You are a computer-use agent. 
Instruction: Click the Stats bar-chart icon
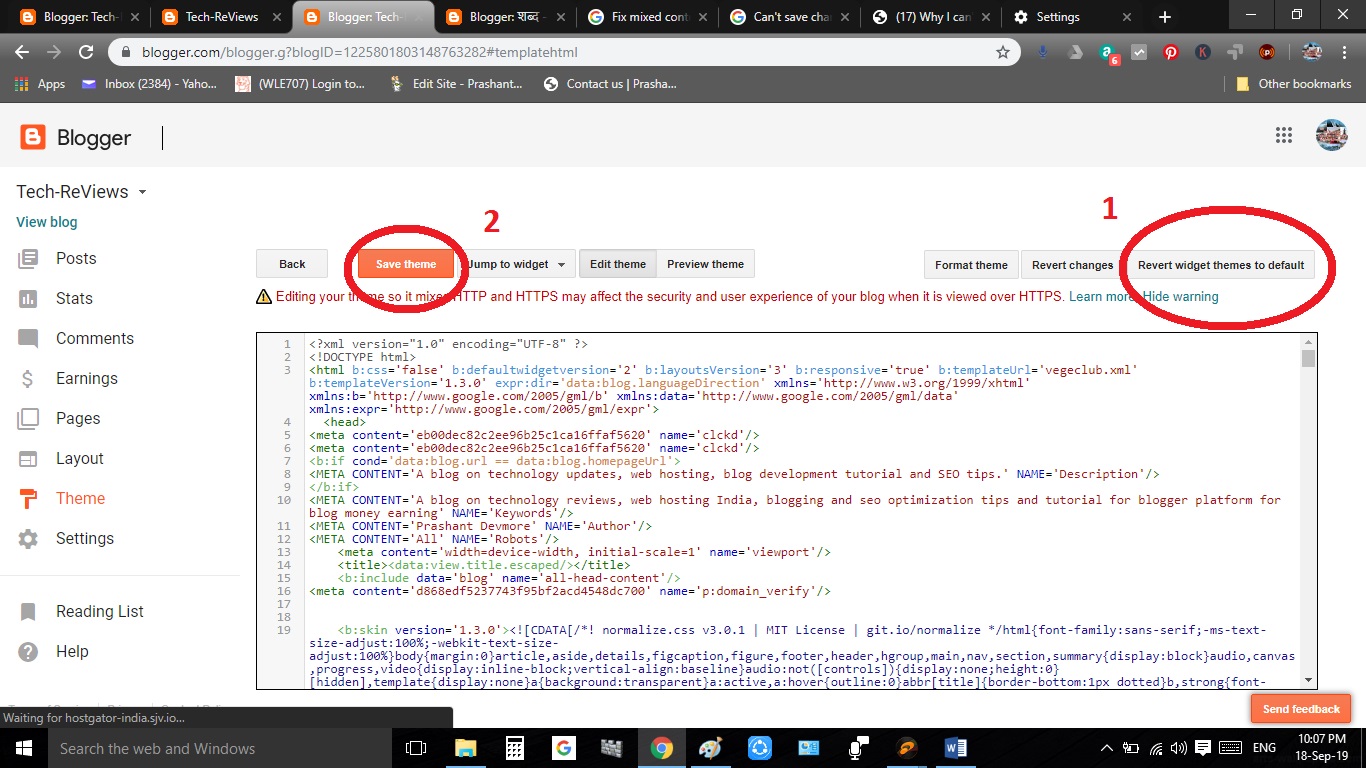(x=28, y=299)
